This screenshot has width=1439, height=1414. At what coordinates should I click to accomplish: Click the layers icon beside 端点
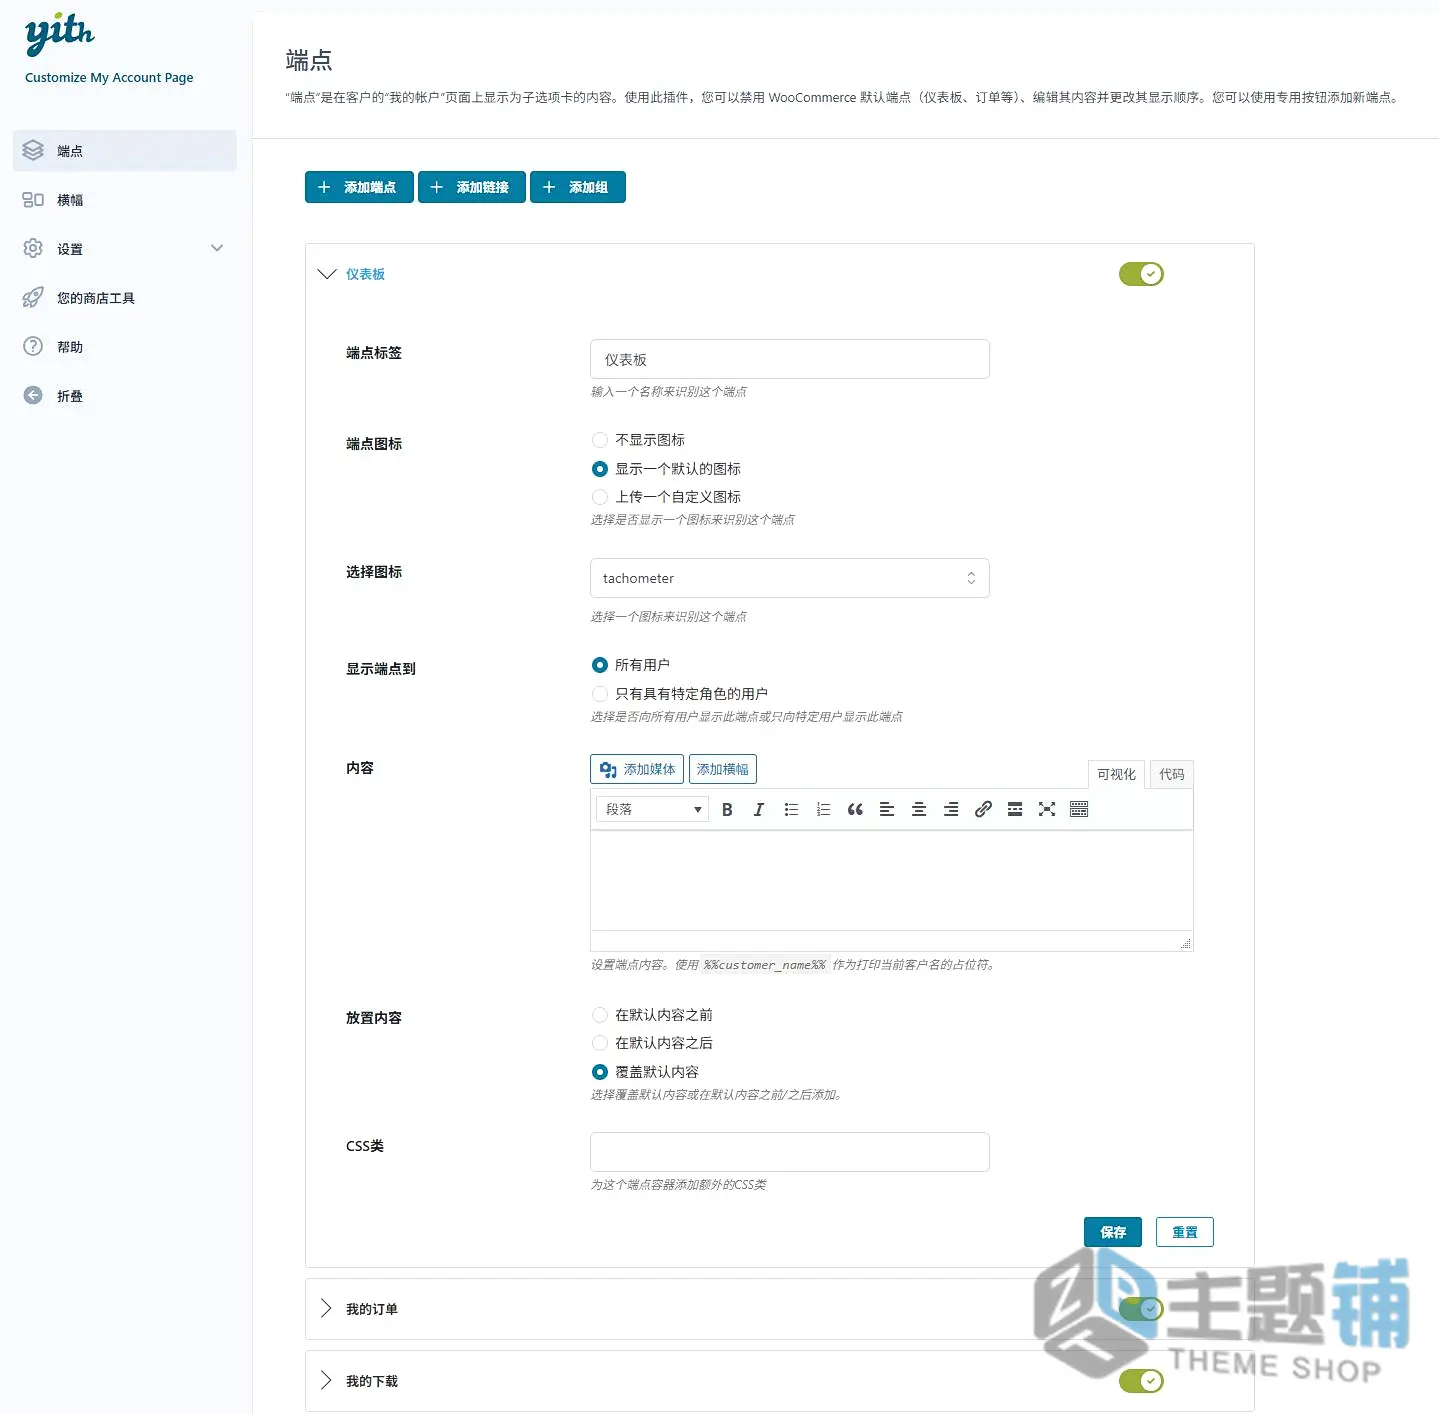[33, 150]
